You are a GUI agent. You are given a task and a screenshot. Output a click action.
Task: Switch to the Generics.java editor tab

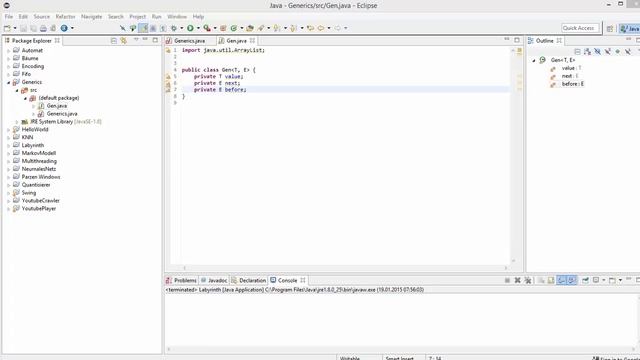point(189,41)
